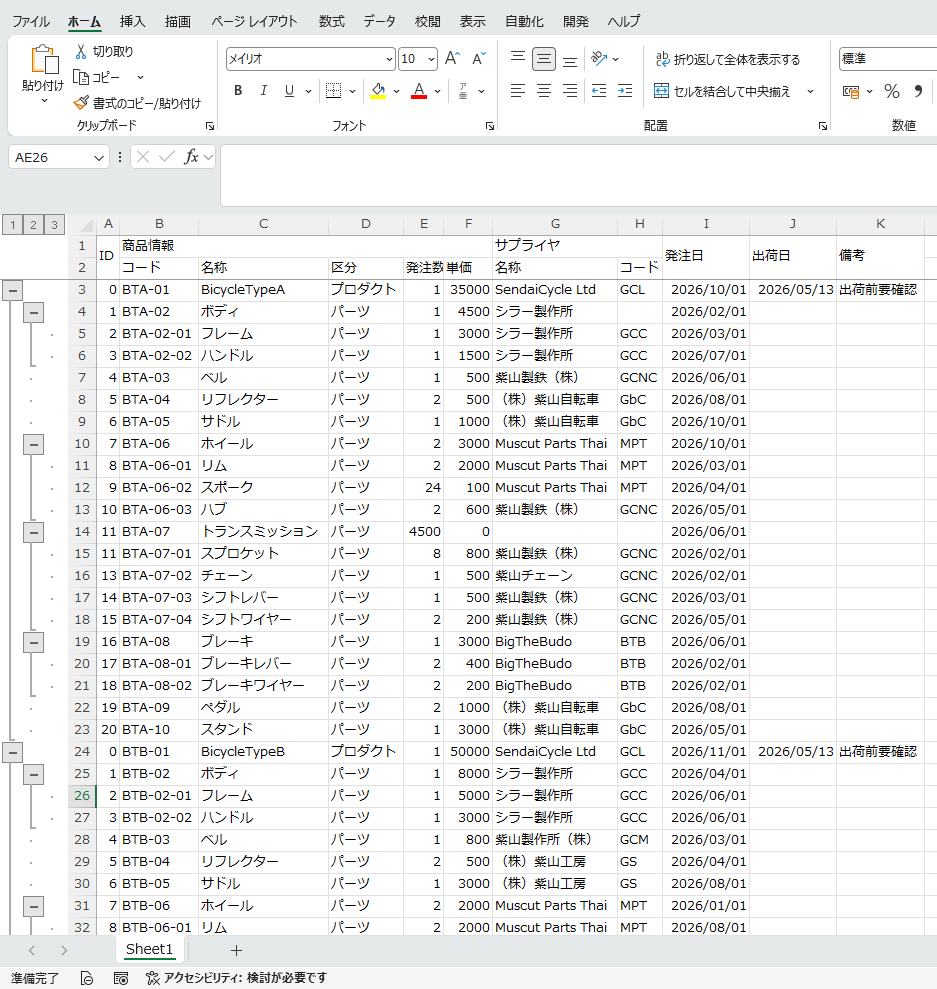Screen dimensions: 937x989
Task: Select the Sheet1 tab
Action: (149, 949)
